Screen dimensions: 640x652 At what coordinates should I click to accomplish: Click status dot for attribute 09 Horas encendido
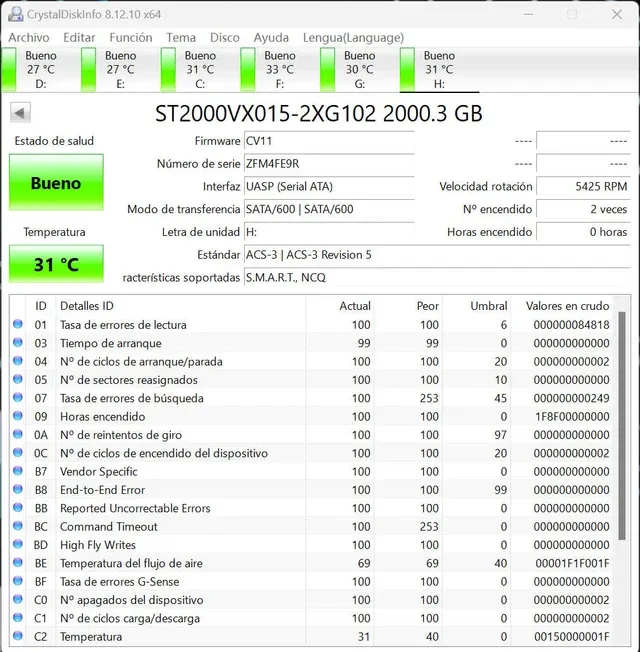pos(18,415)
